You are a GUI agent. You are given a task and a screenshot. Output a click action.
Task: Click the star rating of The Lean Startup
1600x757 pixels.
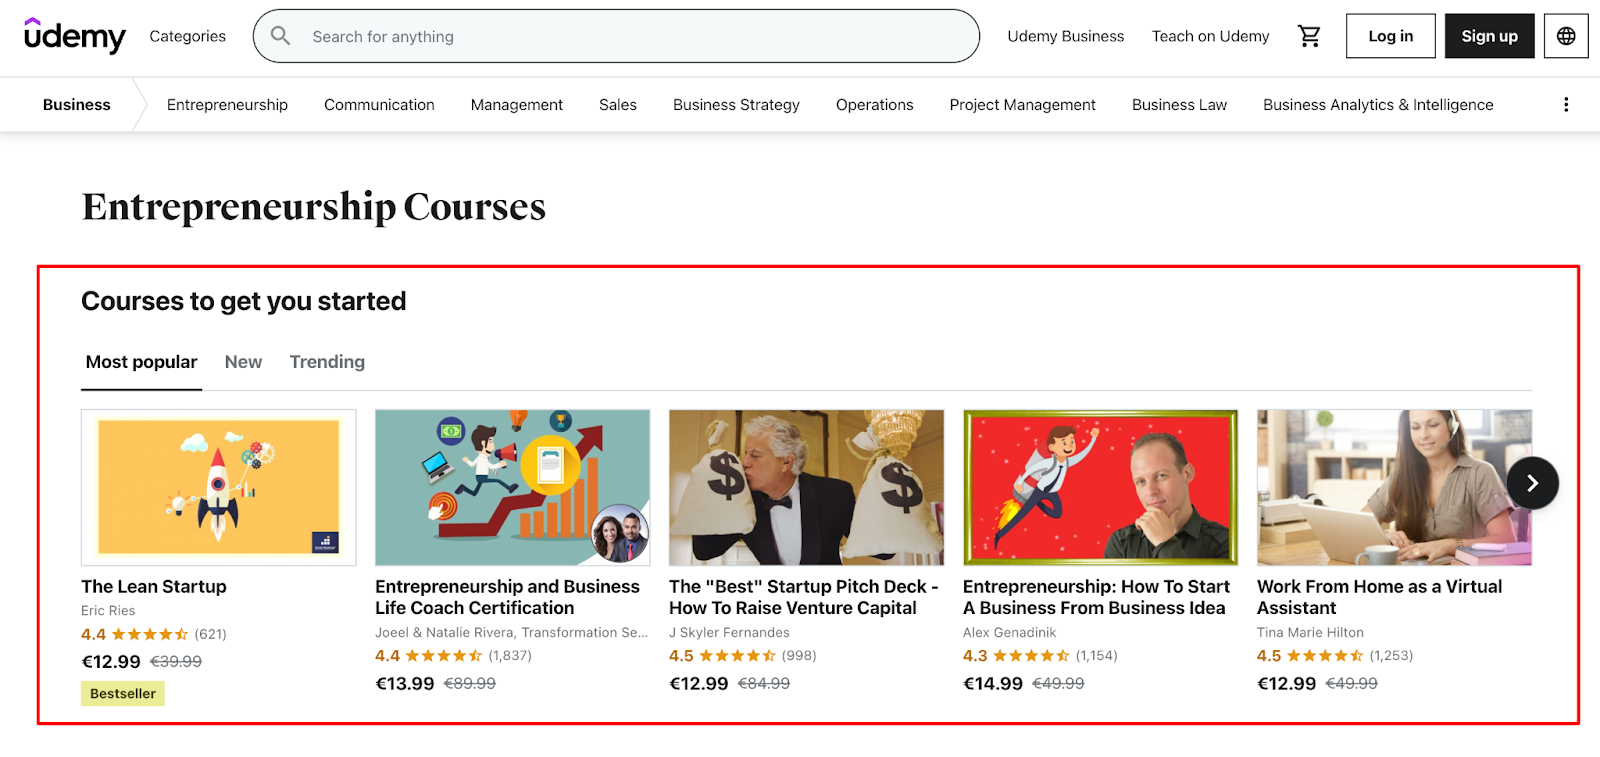150,634
